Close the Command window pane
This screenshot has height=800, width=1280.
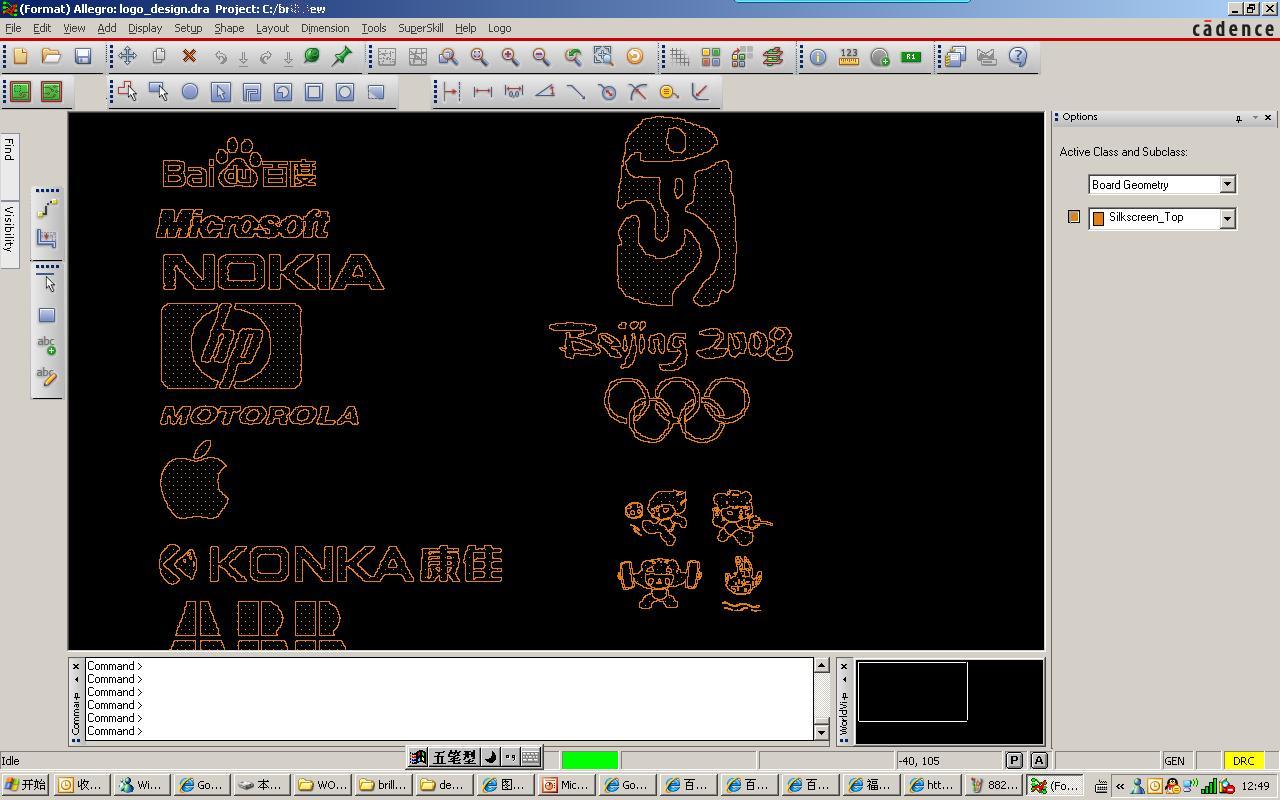click(76, 666)
